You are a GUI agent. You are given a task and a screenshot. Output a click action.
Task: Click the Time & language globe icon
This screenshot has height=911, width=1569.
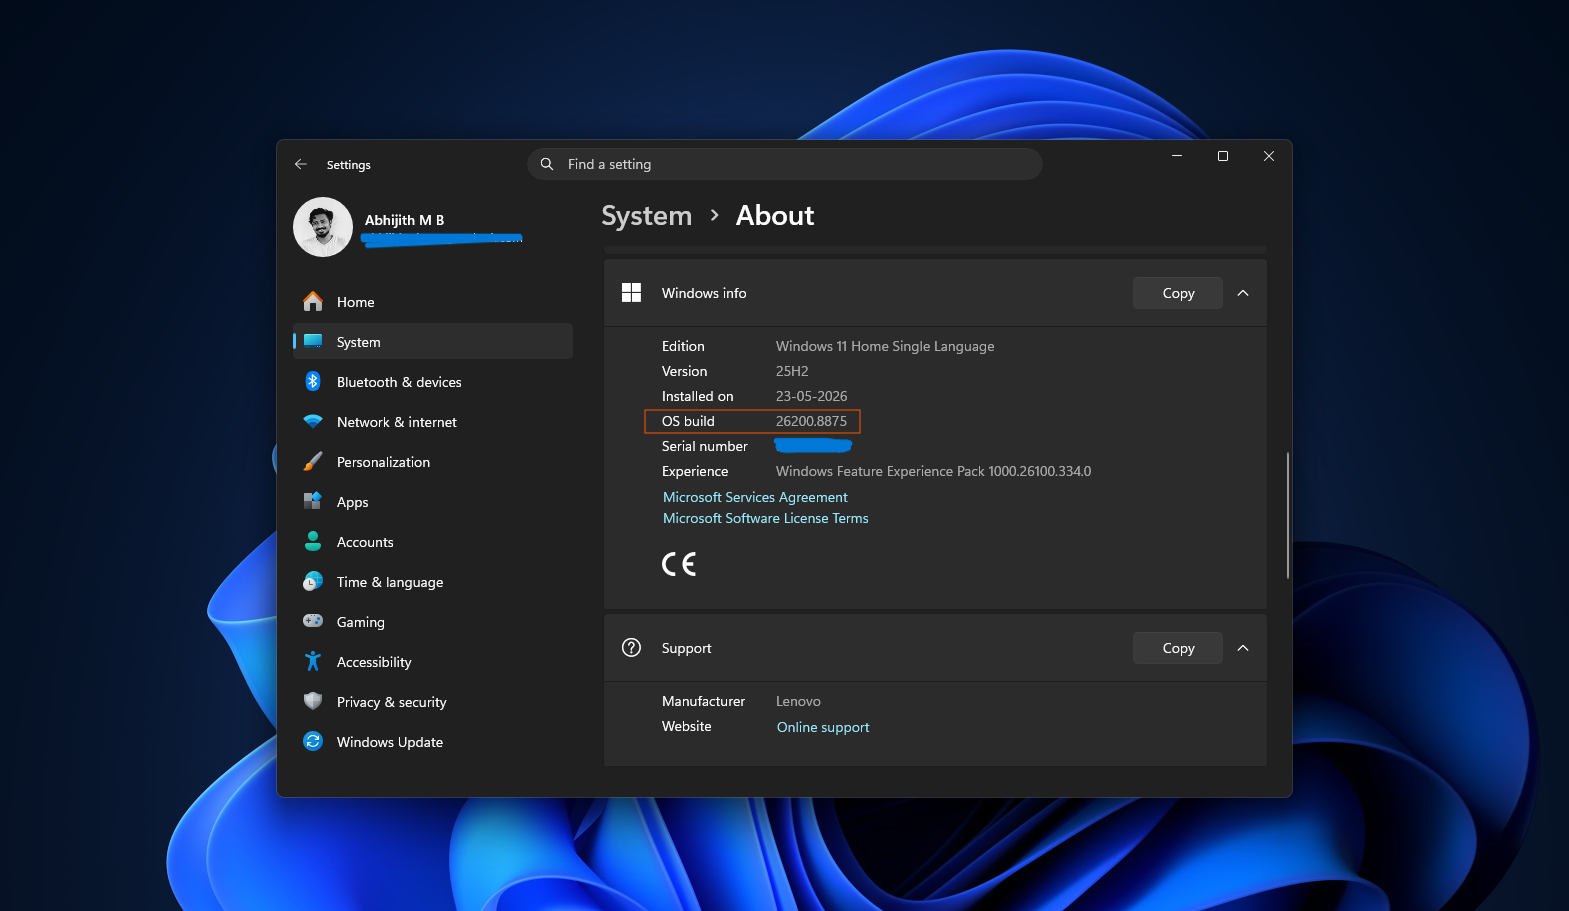click(x=313, y=581)
